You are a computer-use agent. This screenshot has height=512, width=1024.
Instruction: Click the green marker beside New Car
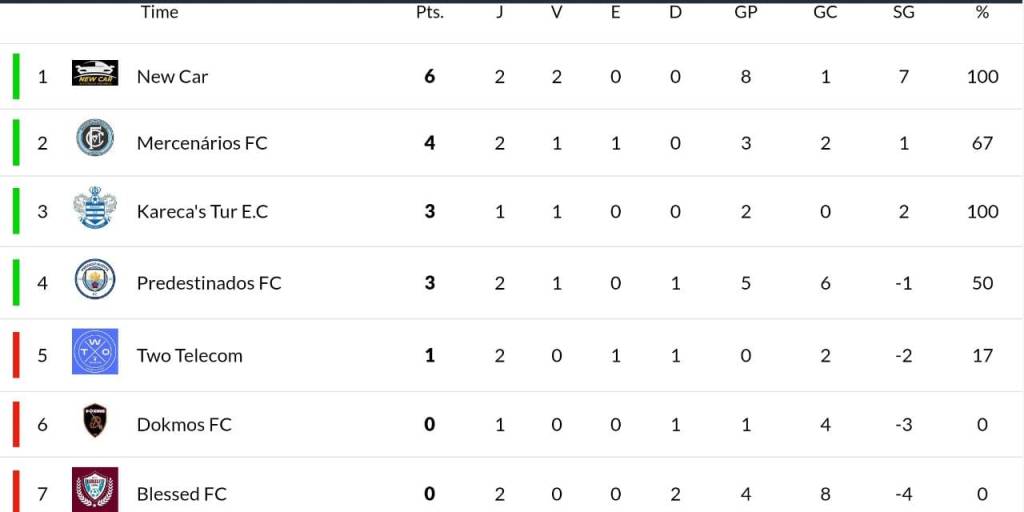(17, 76)
